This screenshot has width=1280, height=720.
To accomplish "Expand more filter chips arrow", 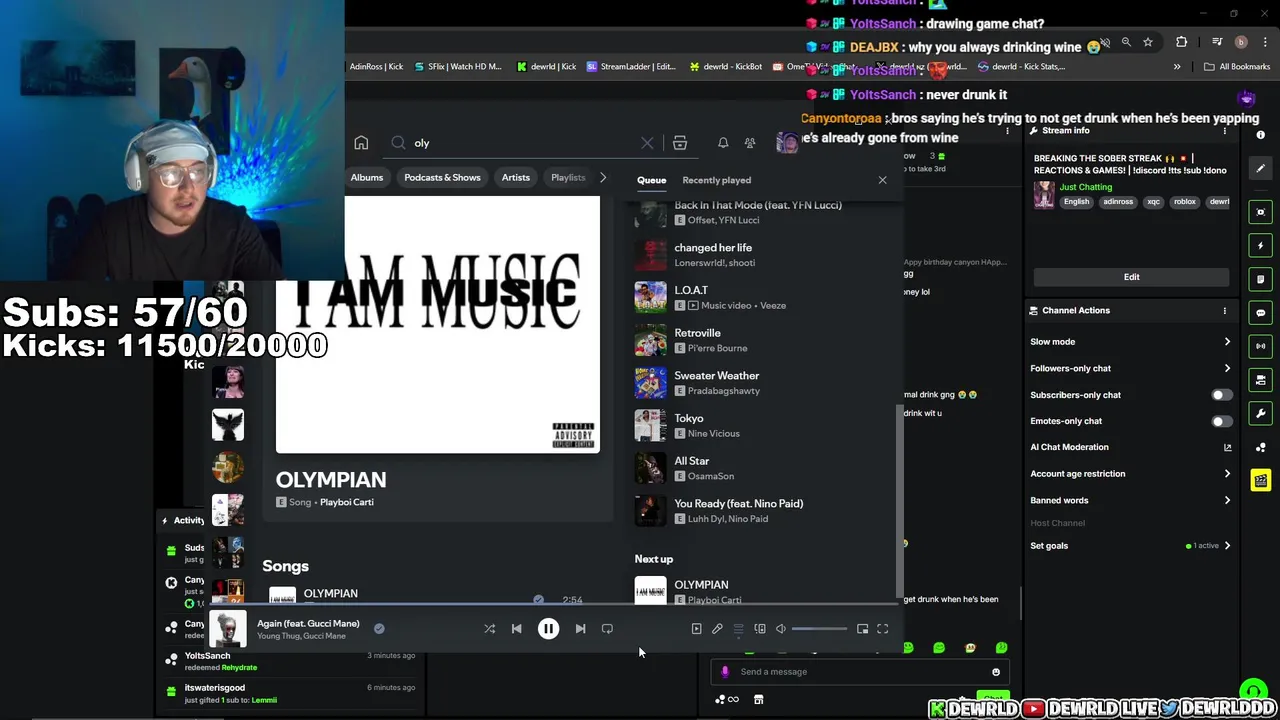I will [602, 177].
